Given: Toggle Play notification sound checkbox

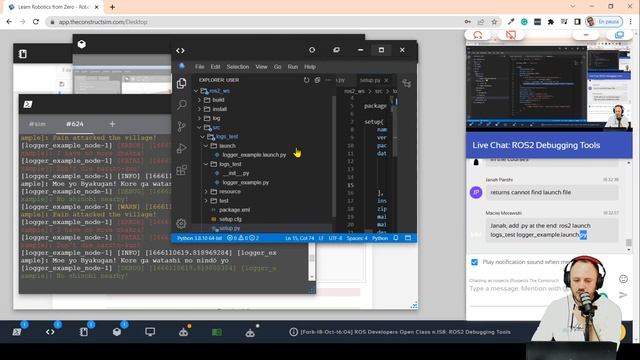Looking at the screenshot, I should coord(474,262).
